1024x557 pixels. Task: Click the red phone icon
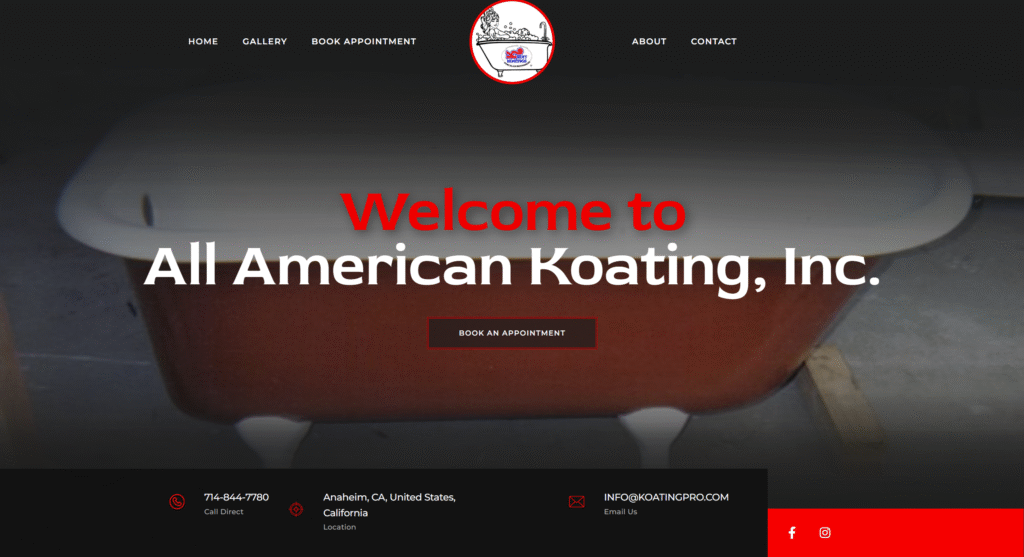pyautogui.click(x=177, y=501)
